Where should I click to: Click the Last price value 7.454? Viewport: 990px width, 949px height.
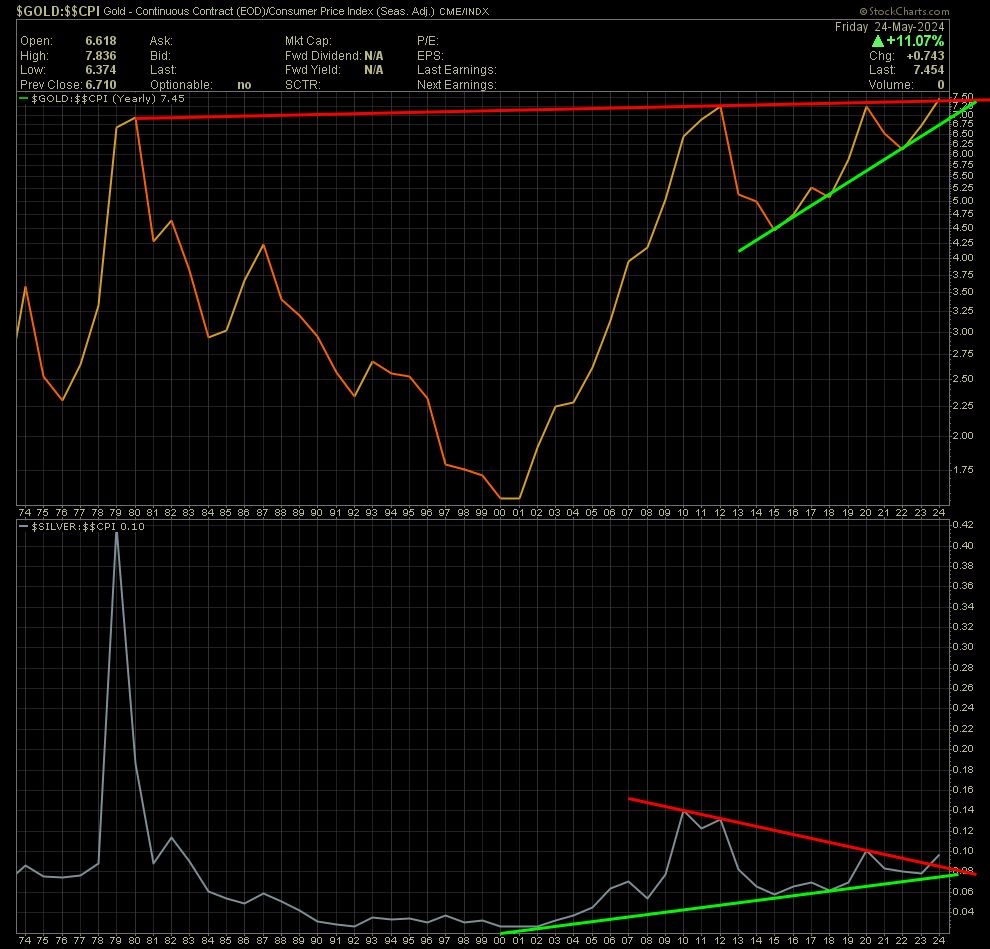(927, 71)
